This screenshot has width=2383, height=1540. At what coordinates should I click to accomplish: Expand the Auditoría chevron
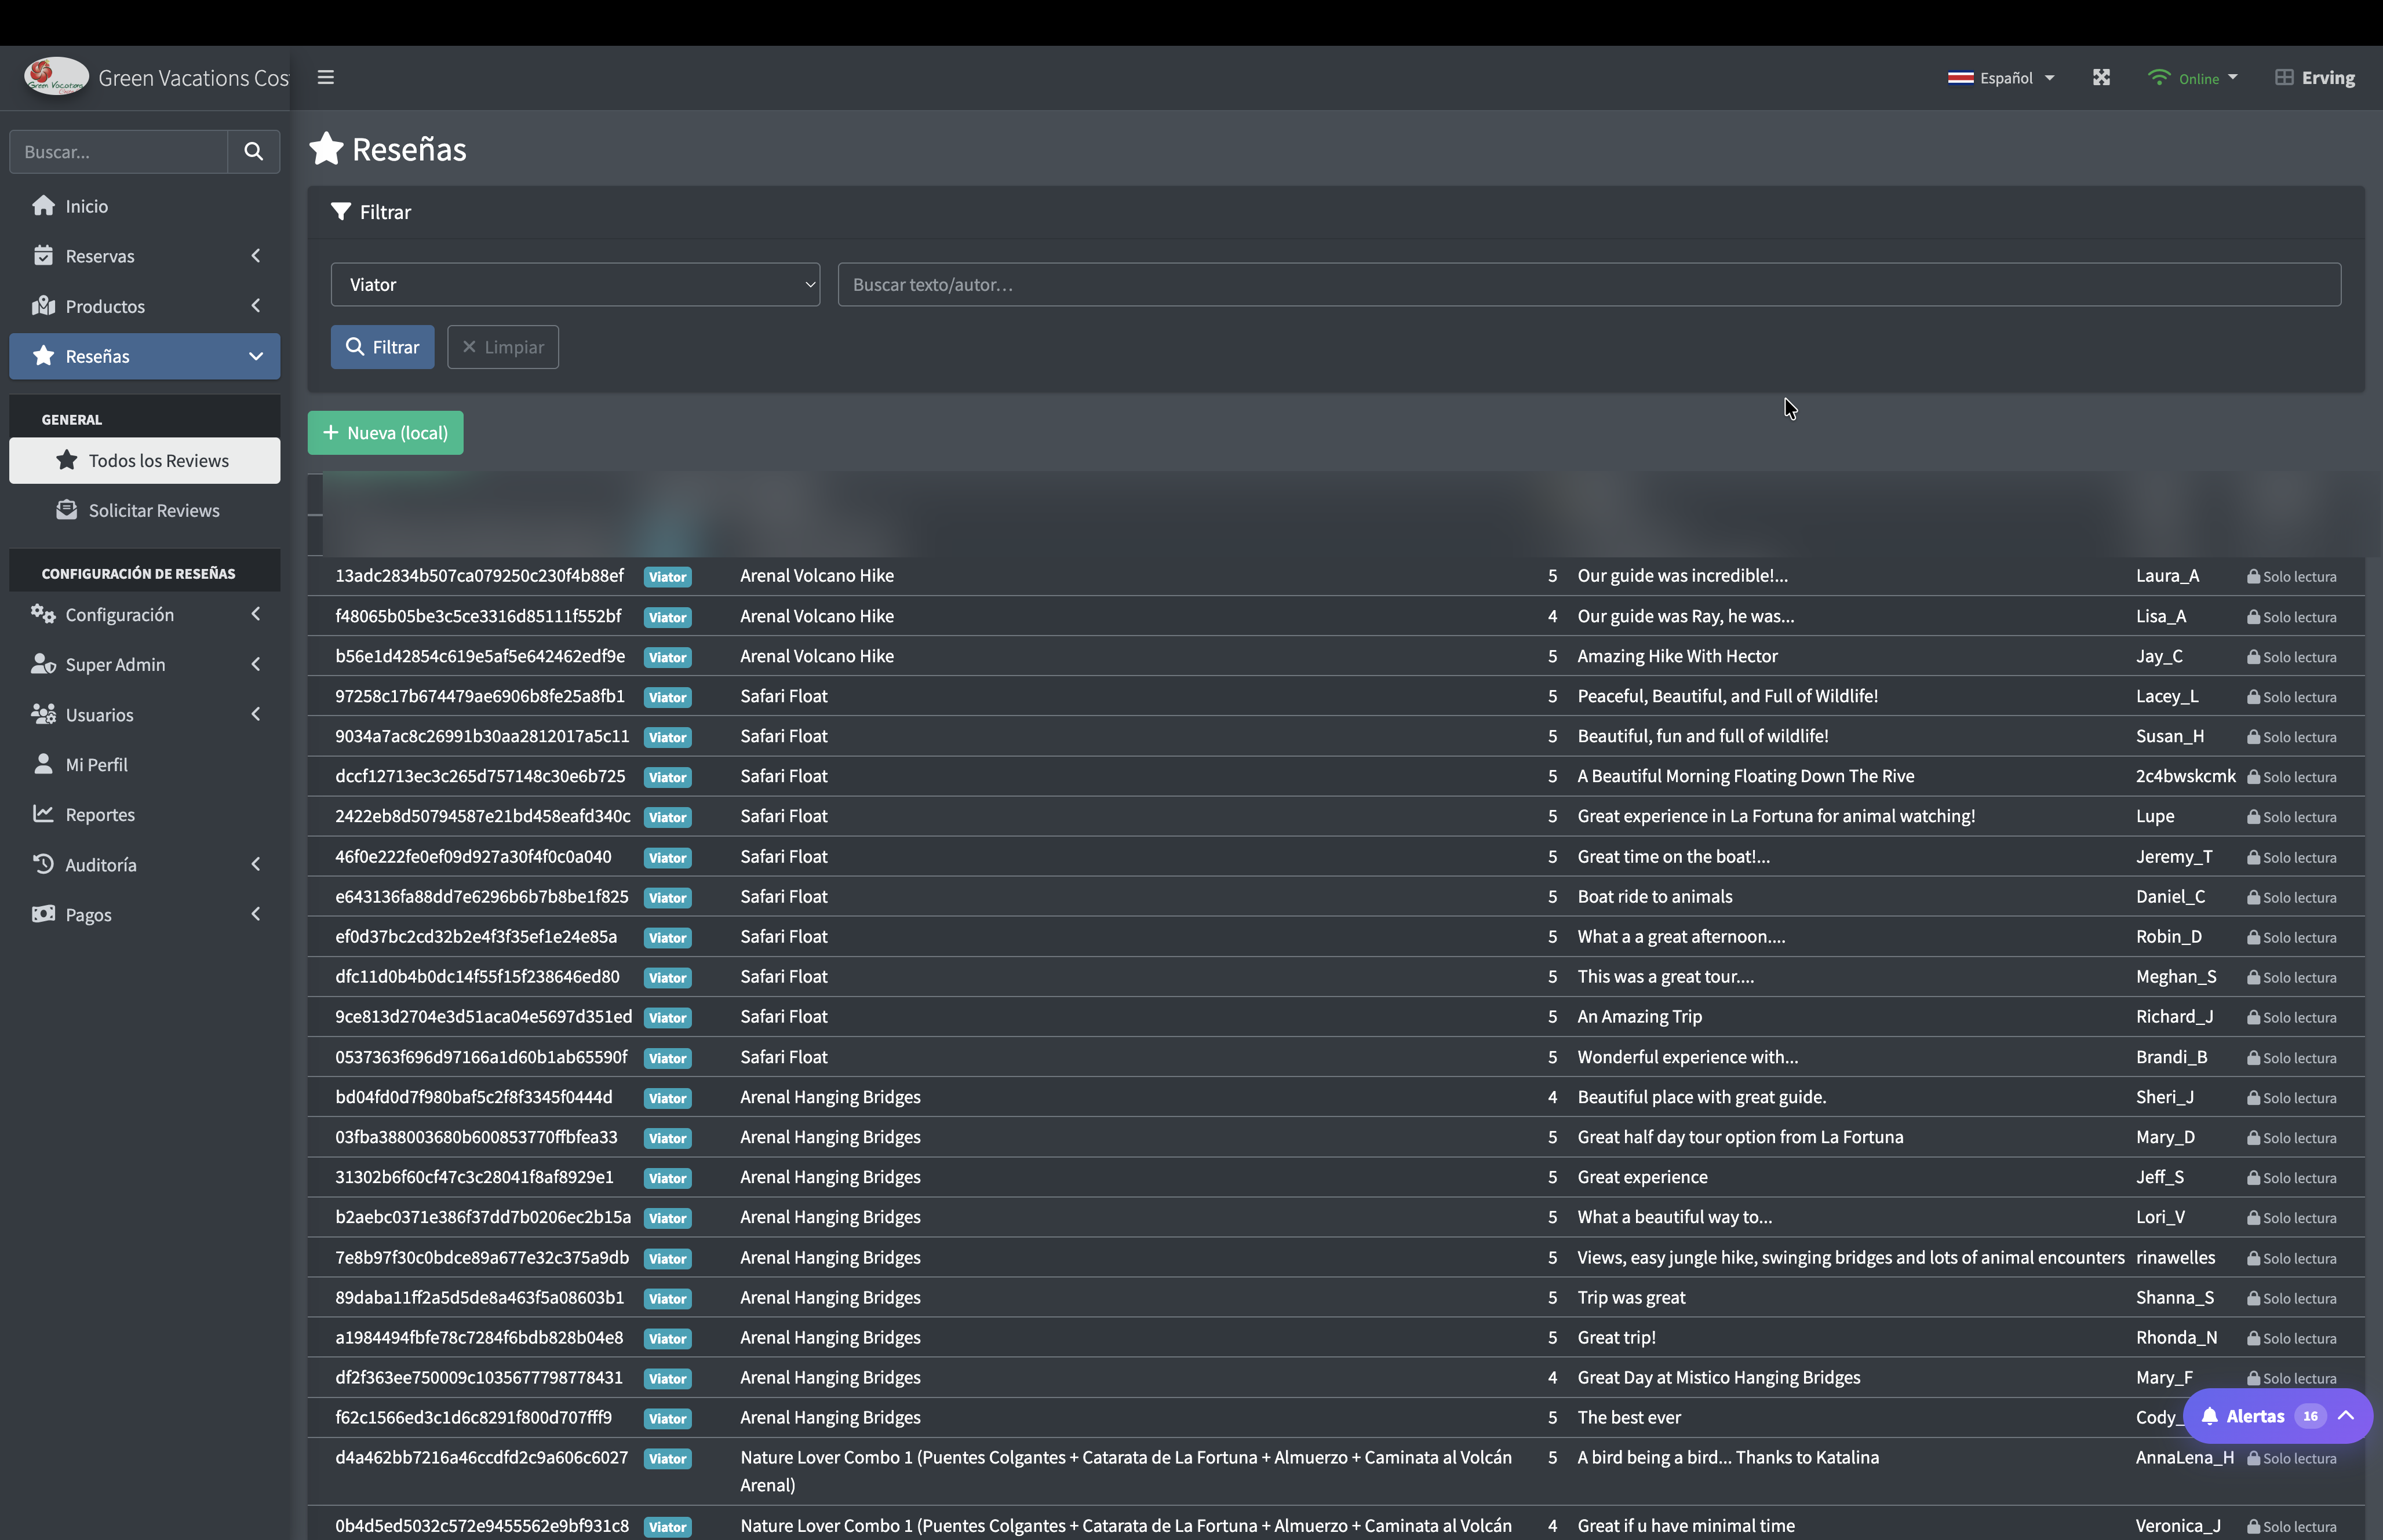256,863
